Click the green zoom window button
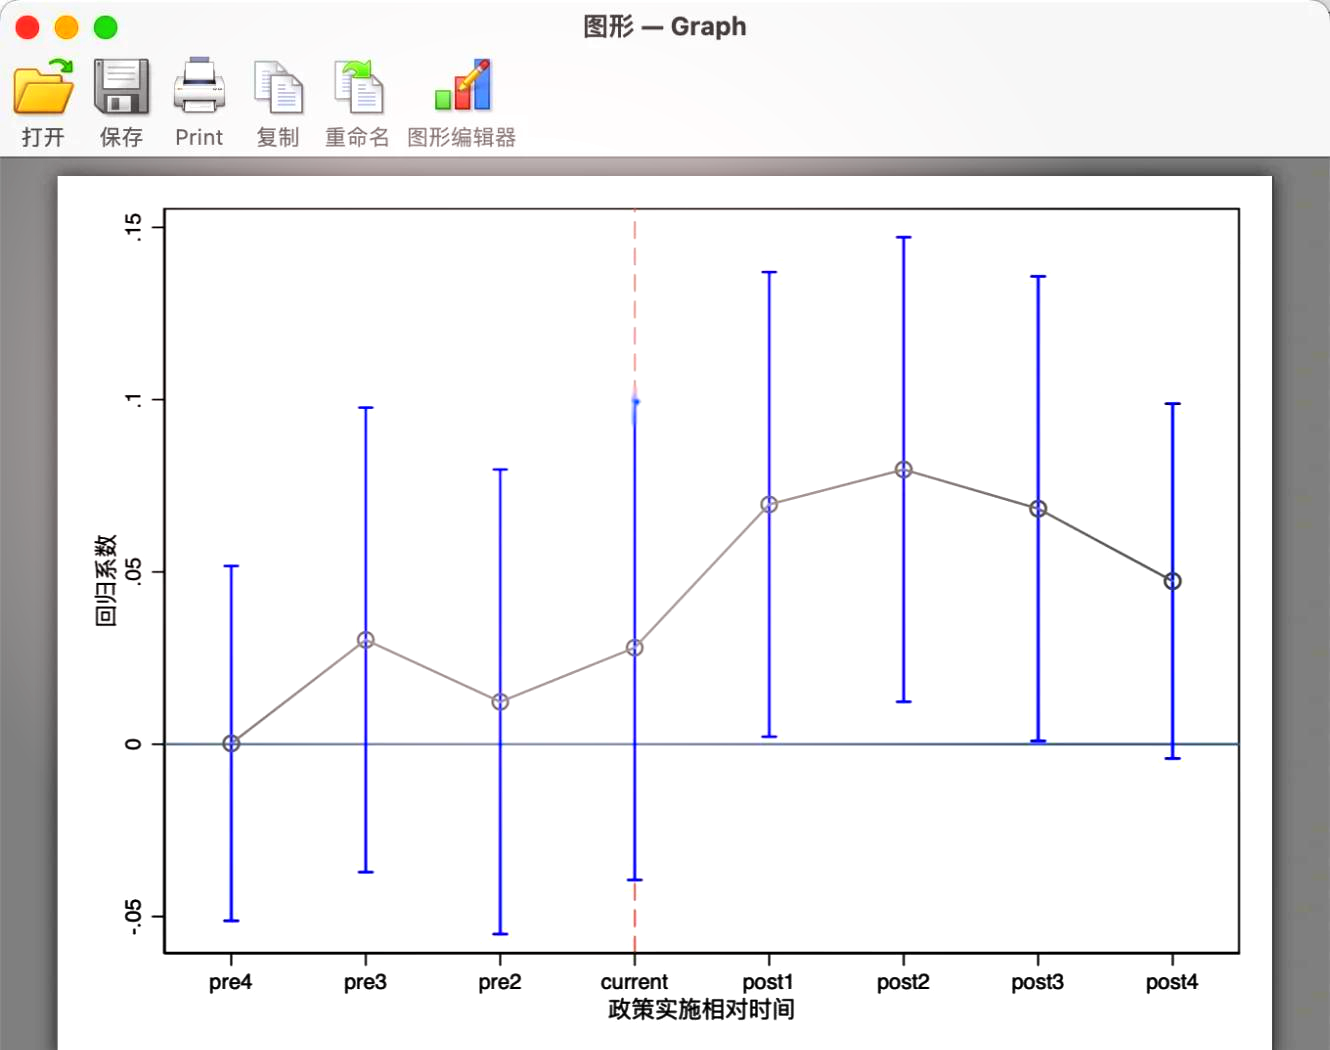Screen dimensions: 1330x1050 click(106, 27)
